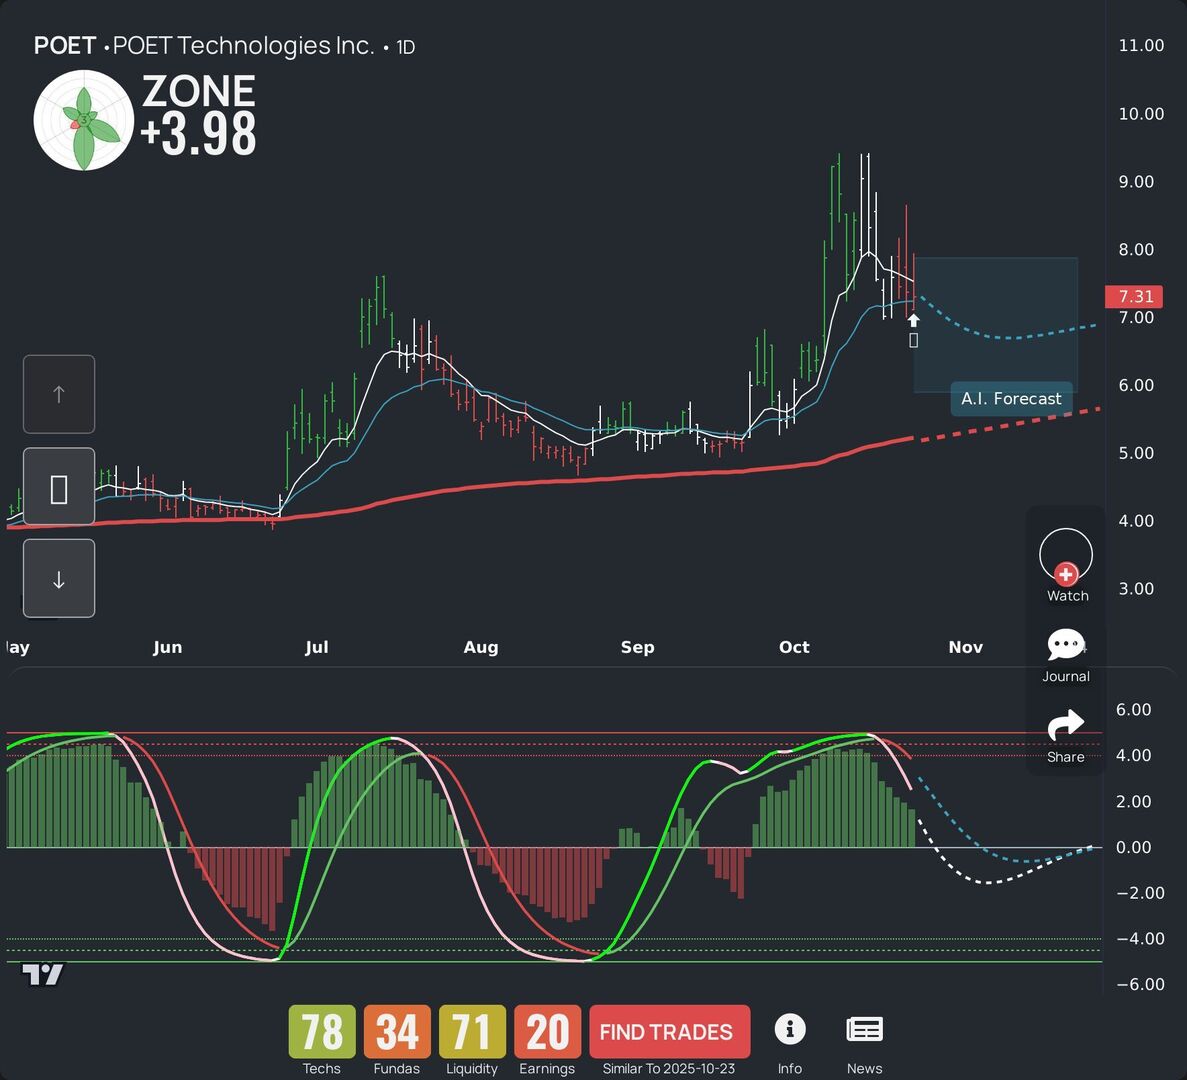Click the 5.00 price axis label

click(x=1136, y=453)
